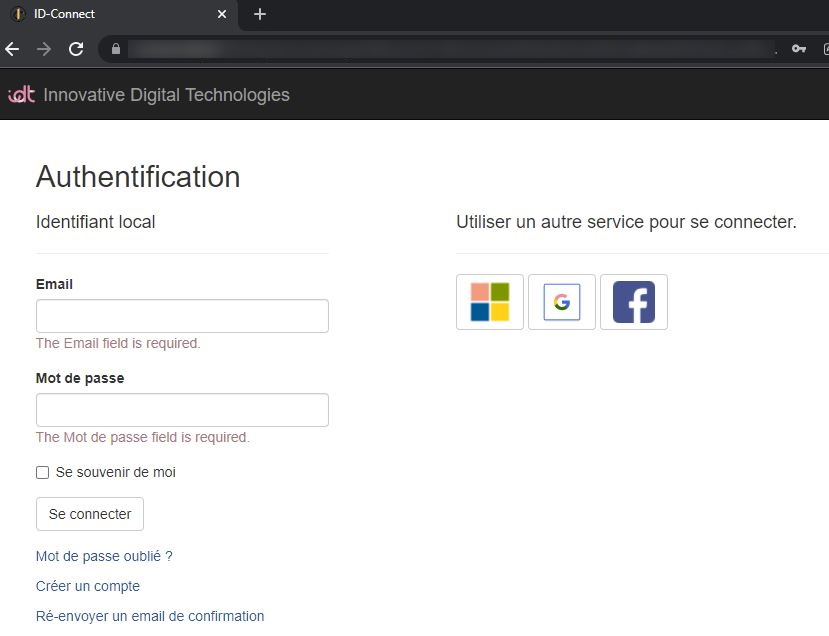The image size is (829, 636).
Task: Open the 'Mot de passe oublié ?' link
Action: pos(104,556)
